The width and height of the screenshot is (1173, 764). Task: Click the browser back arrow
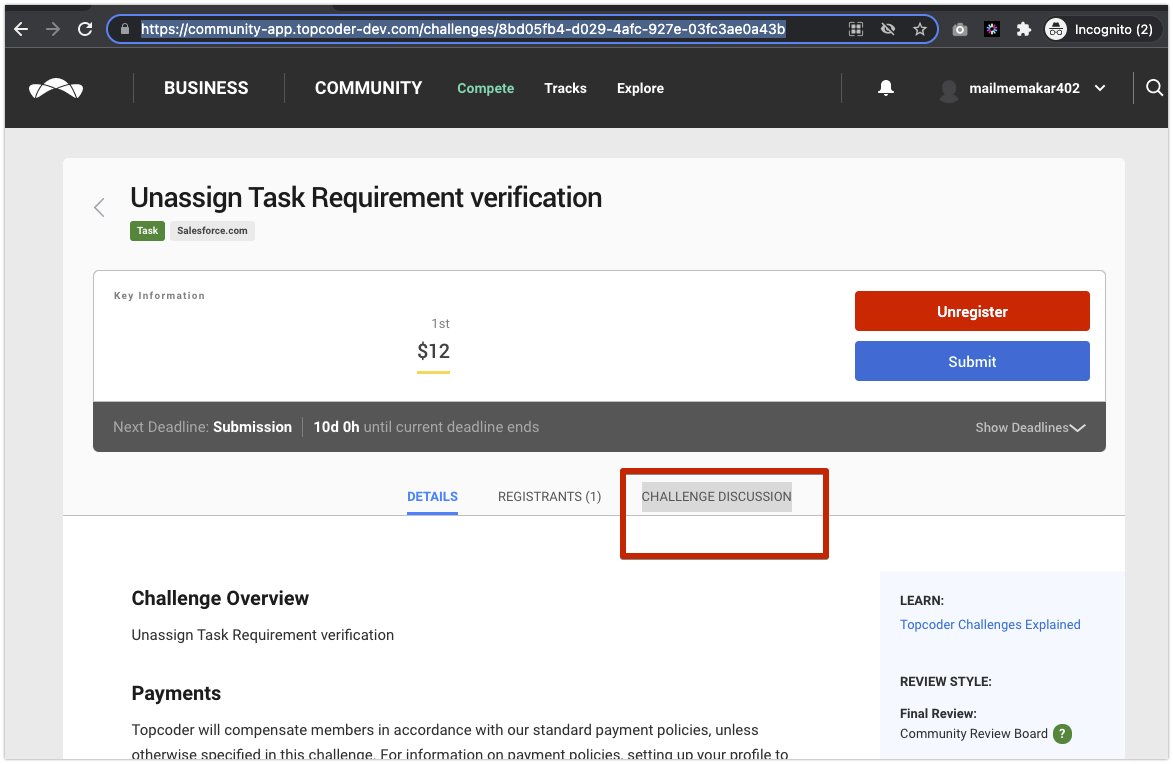[x=21, y=29]
